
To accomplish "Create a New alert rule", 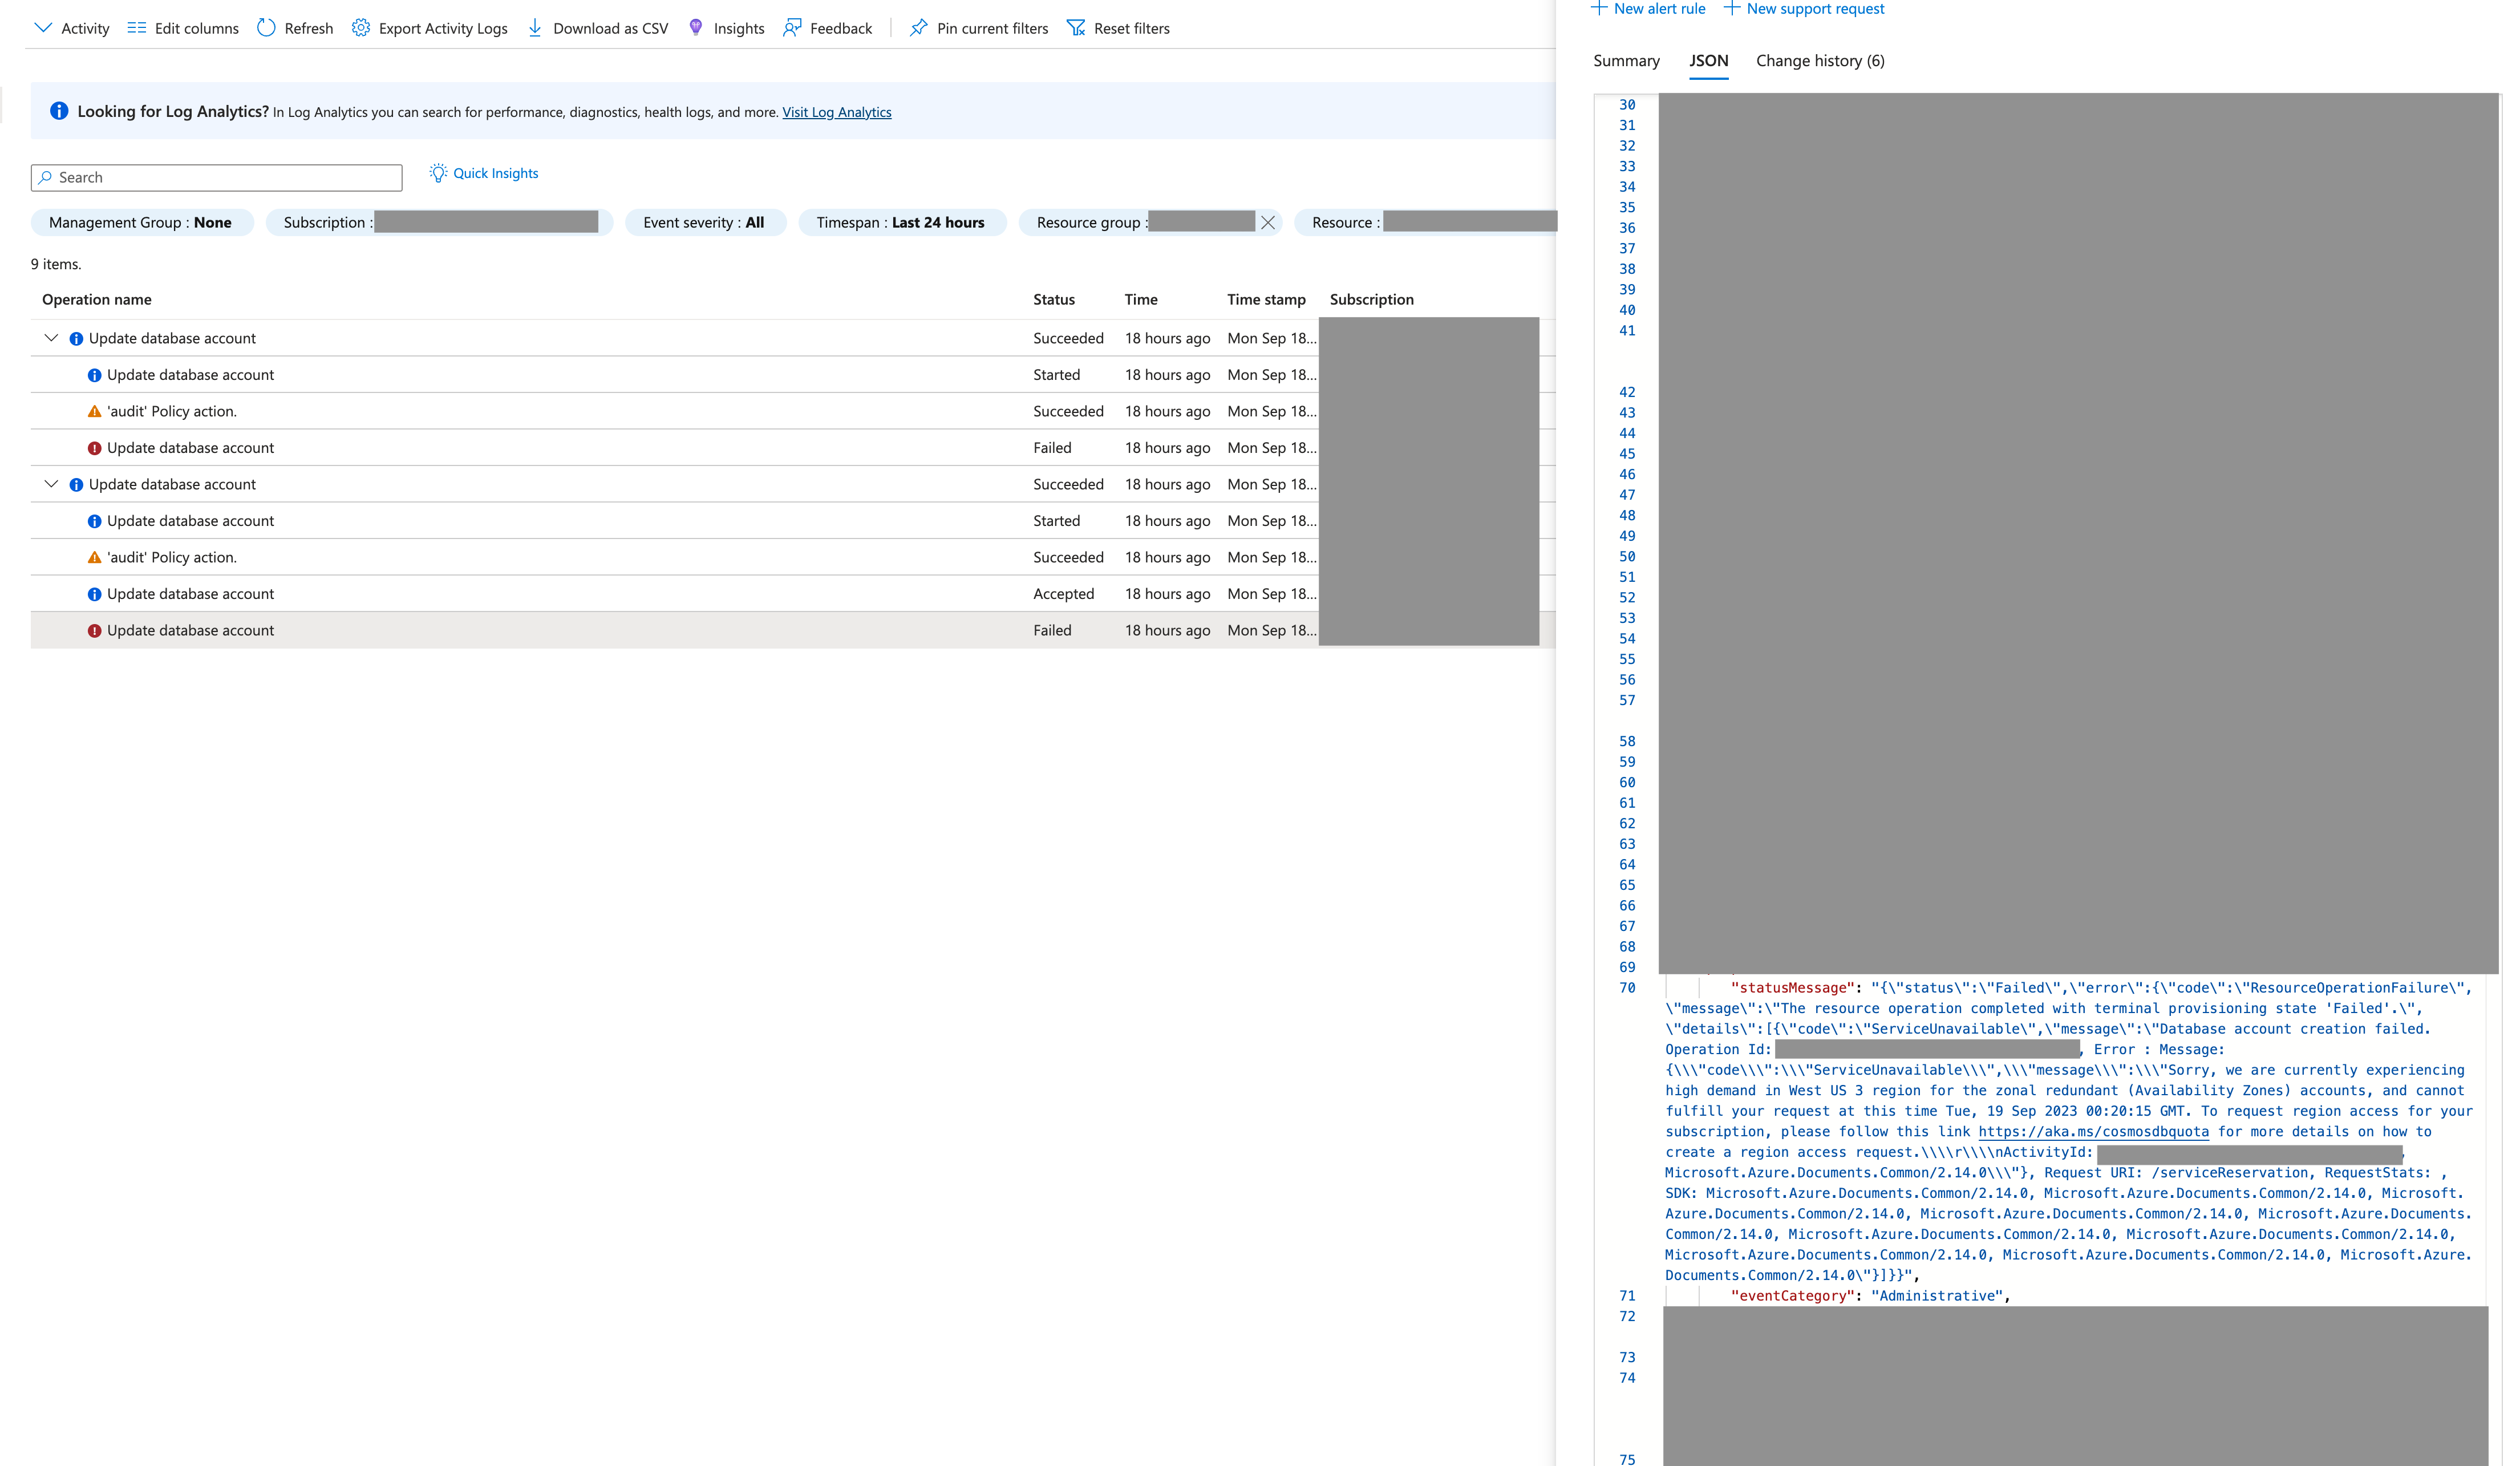I will 1648,8.
